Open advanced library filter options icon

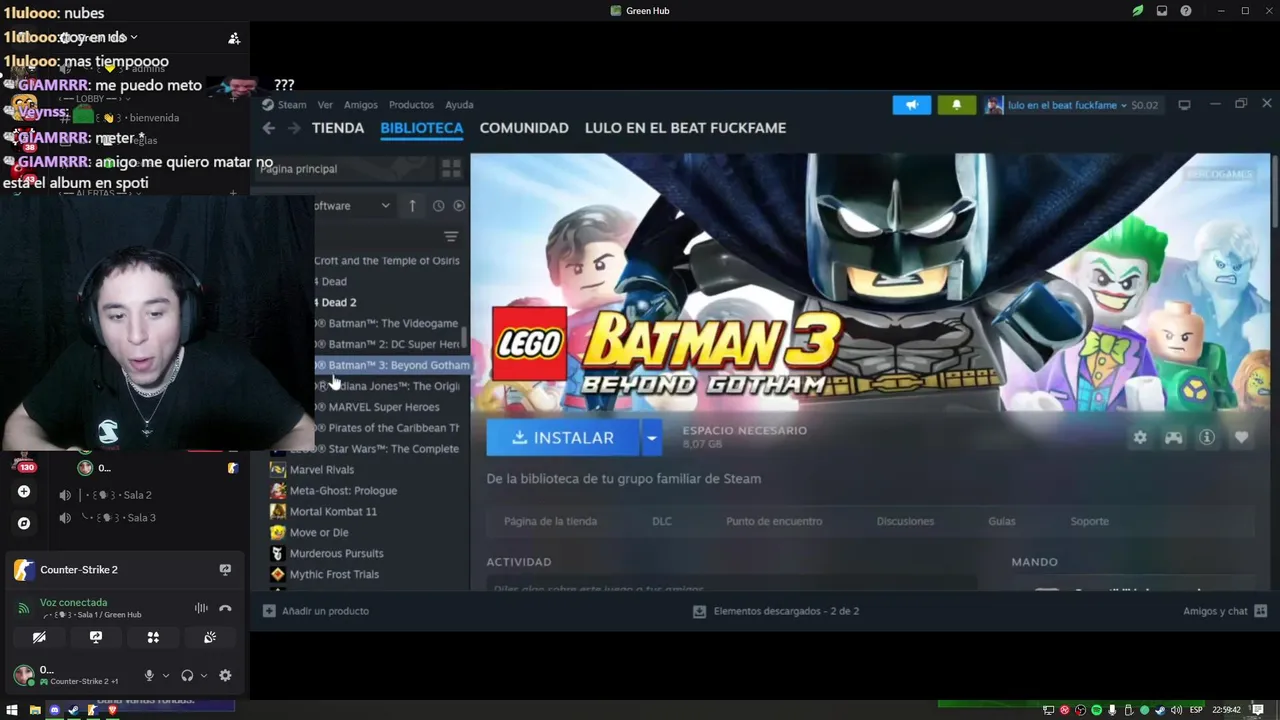[451, 237]
